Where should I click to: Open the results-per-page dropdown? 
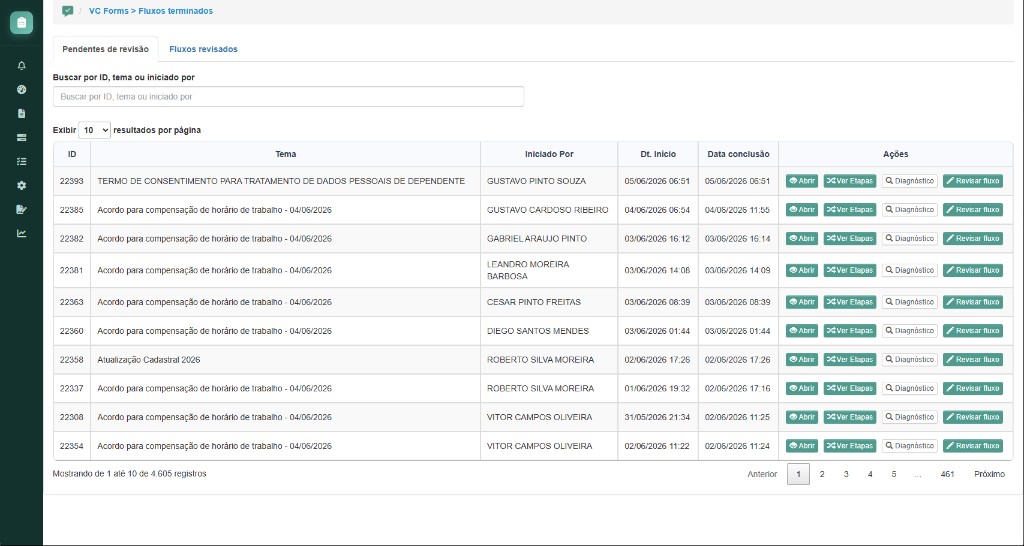point(95,130)
